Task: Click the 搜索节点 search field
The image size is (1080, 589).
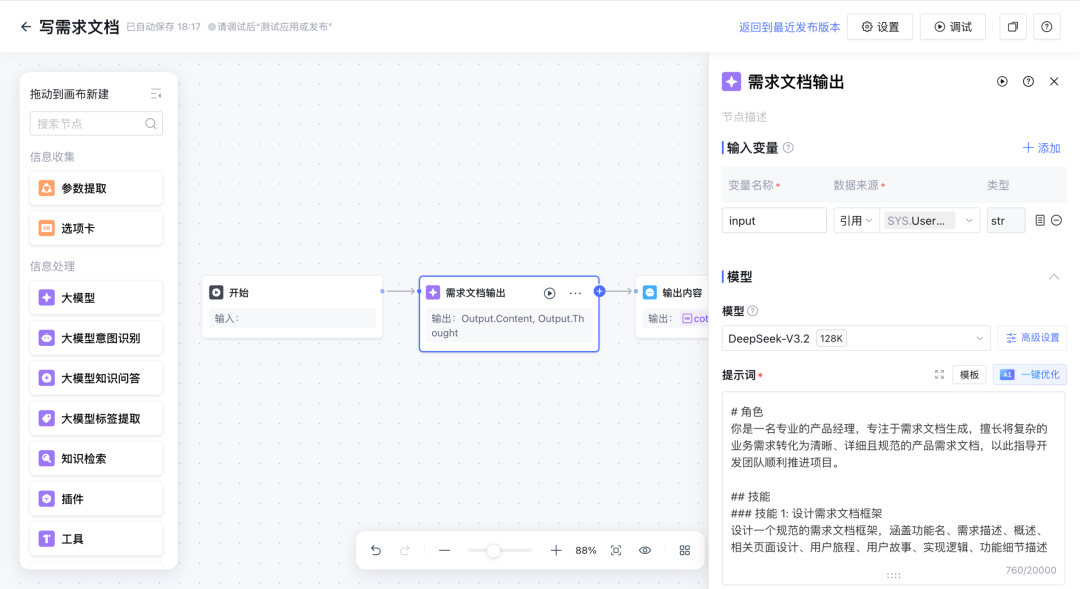Action: click(x=90, y=123)
